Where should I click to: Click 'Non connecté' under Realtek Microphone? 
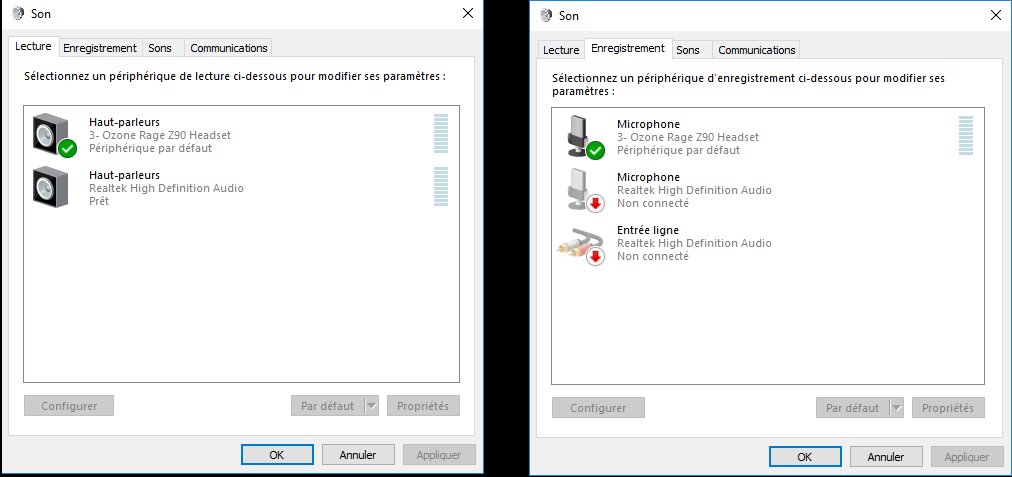point(653,203)
